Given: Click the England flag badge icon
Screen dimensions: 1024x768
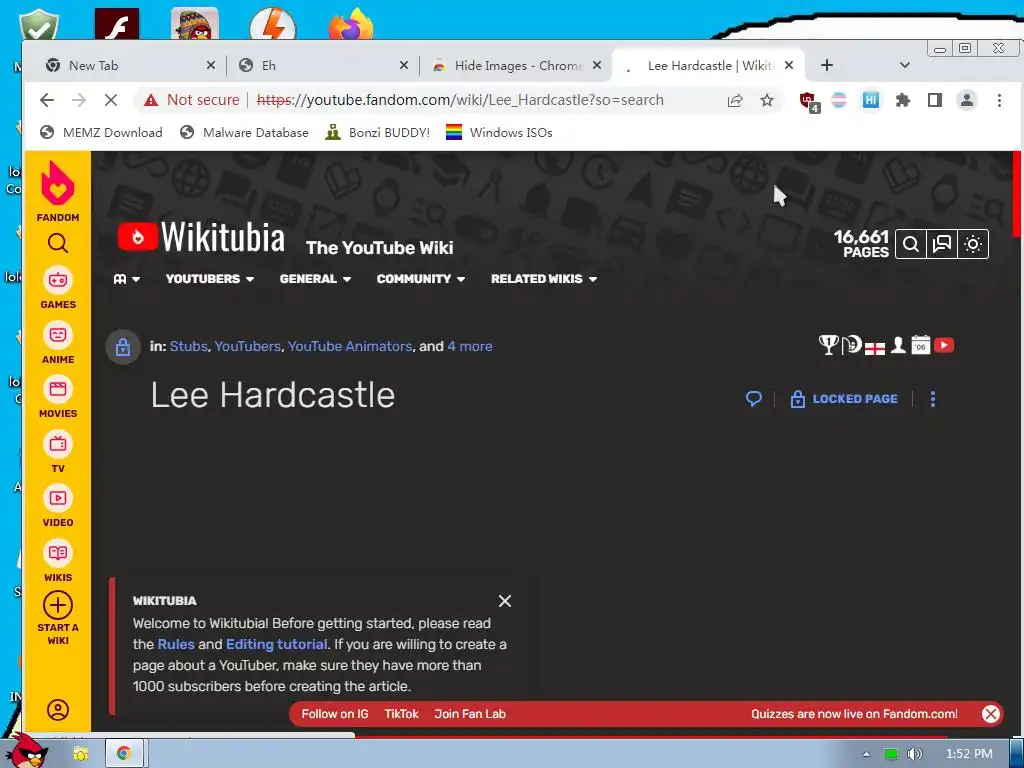Looking at the screenshot, I should [875, 348].
